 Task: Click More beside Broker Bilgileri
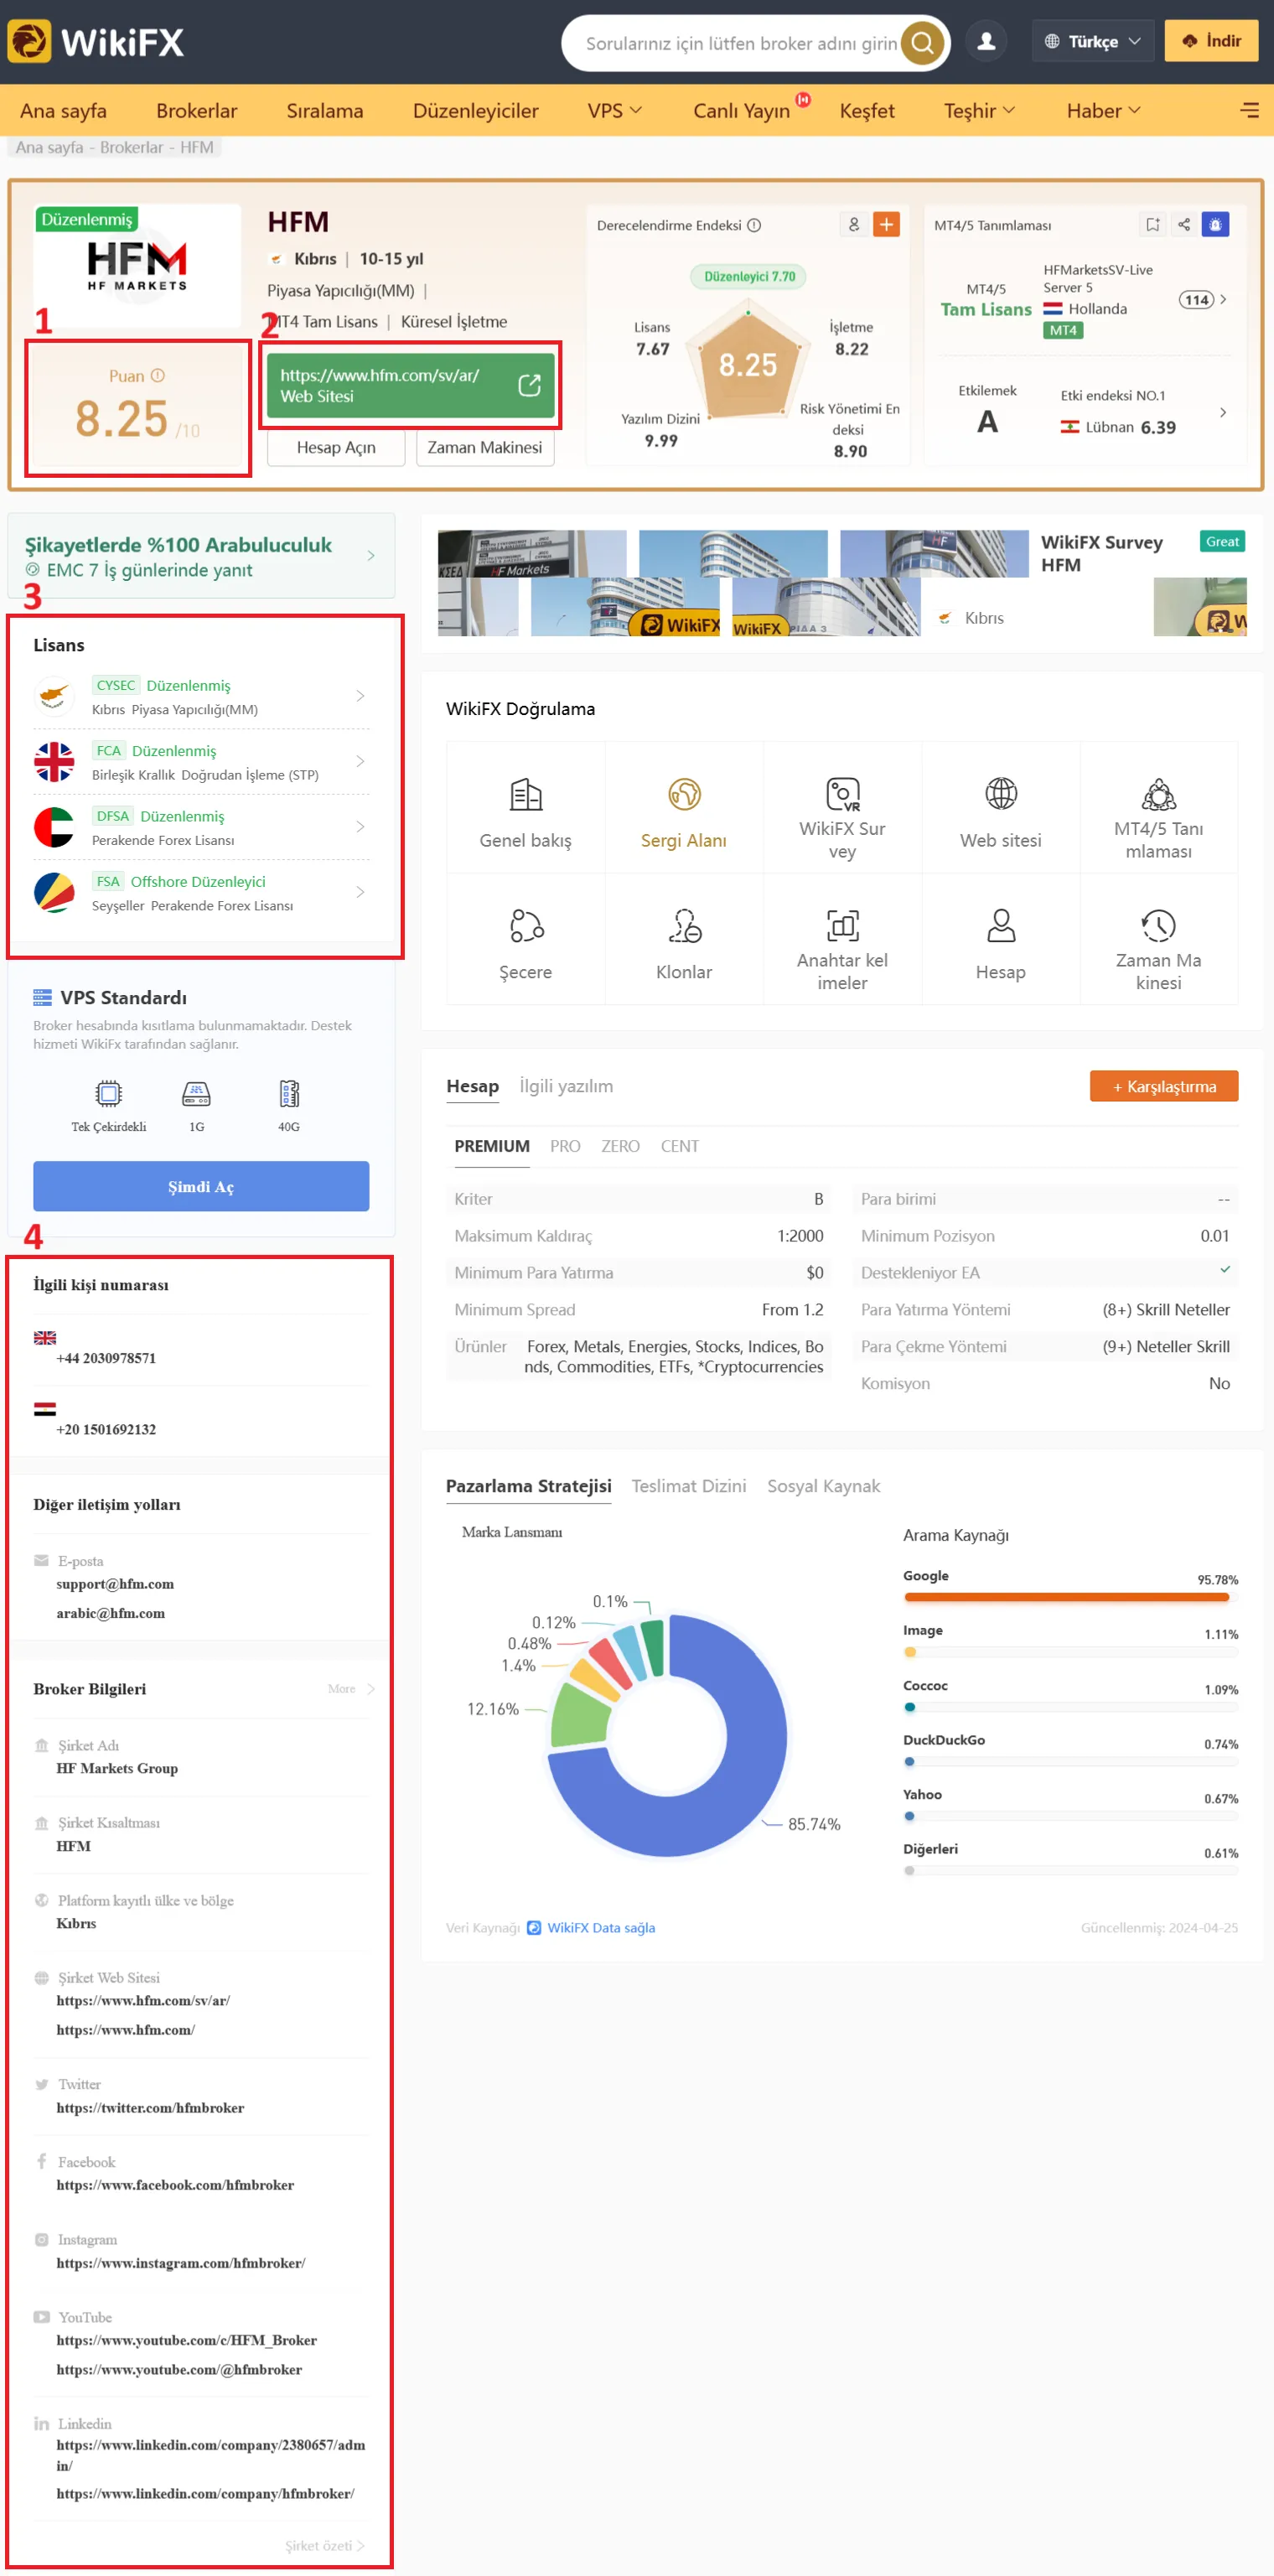point(351,1689)
